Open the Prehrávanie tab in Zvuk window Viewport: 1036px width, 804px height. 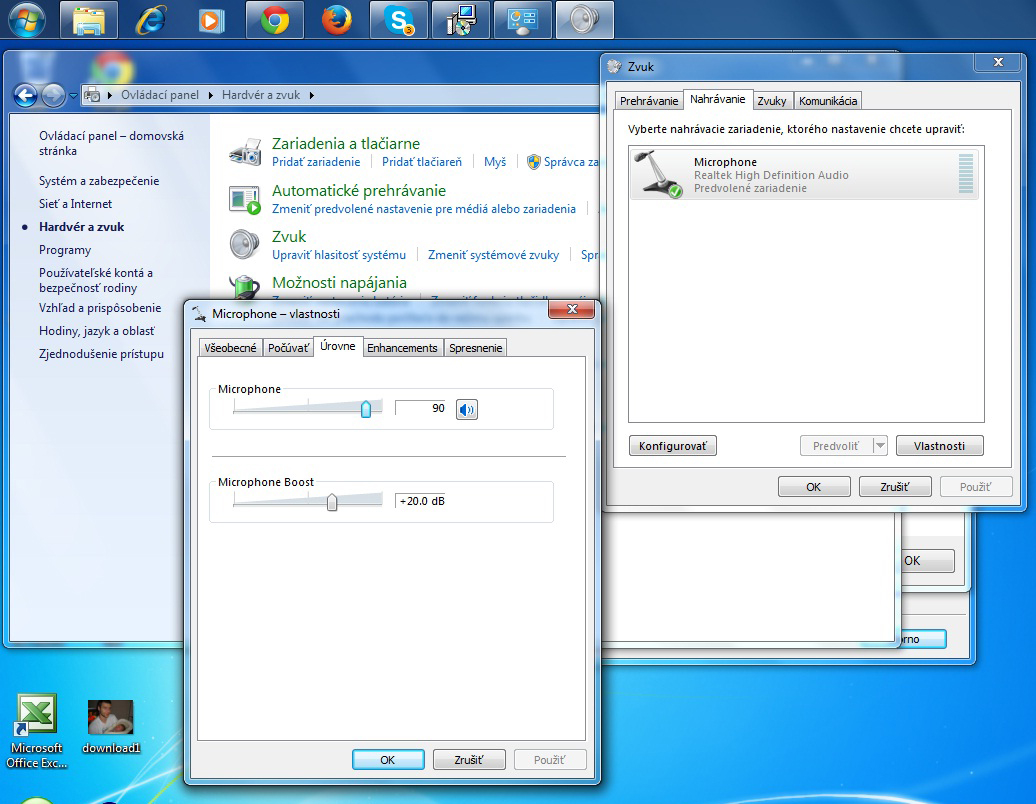coord(649,101)
